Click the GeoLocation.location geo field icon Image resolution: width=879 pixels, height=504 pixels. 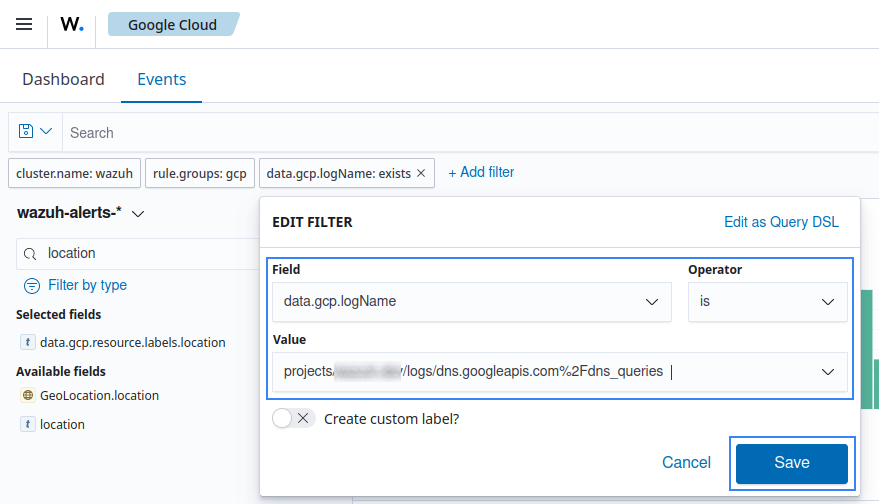coord(28,395)
